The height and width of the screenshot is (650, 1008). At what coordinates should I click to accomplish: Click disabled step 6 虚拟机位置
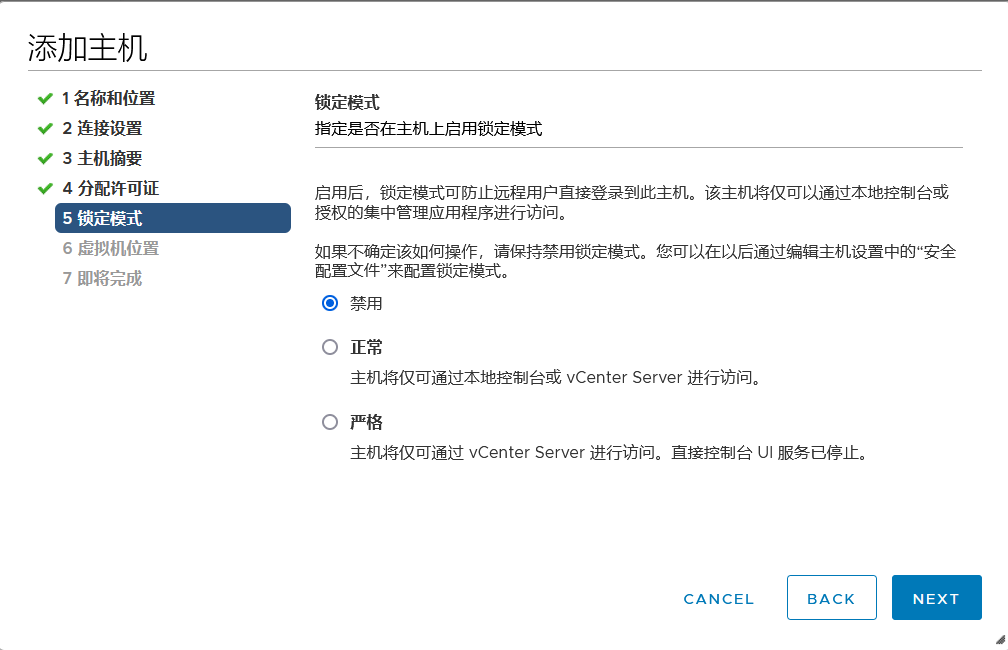[110, 248]
